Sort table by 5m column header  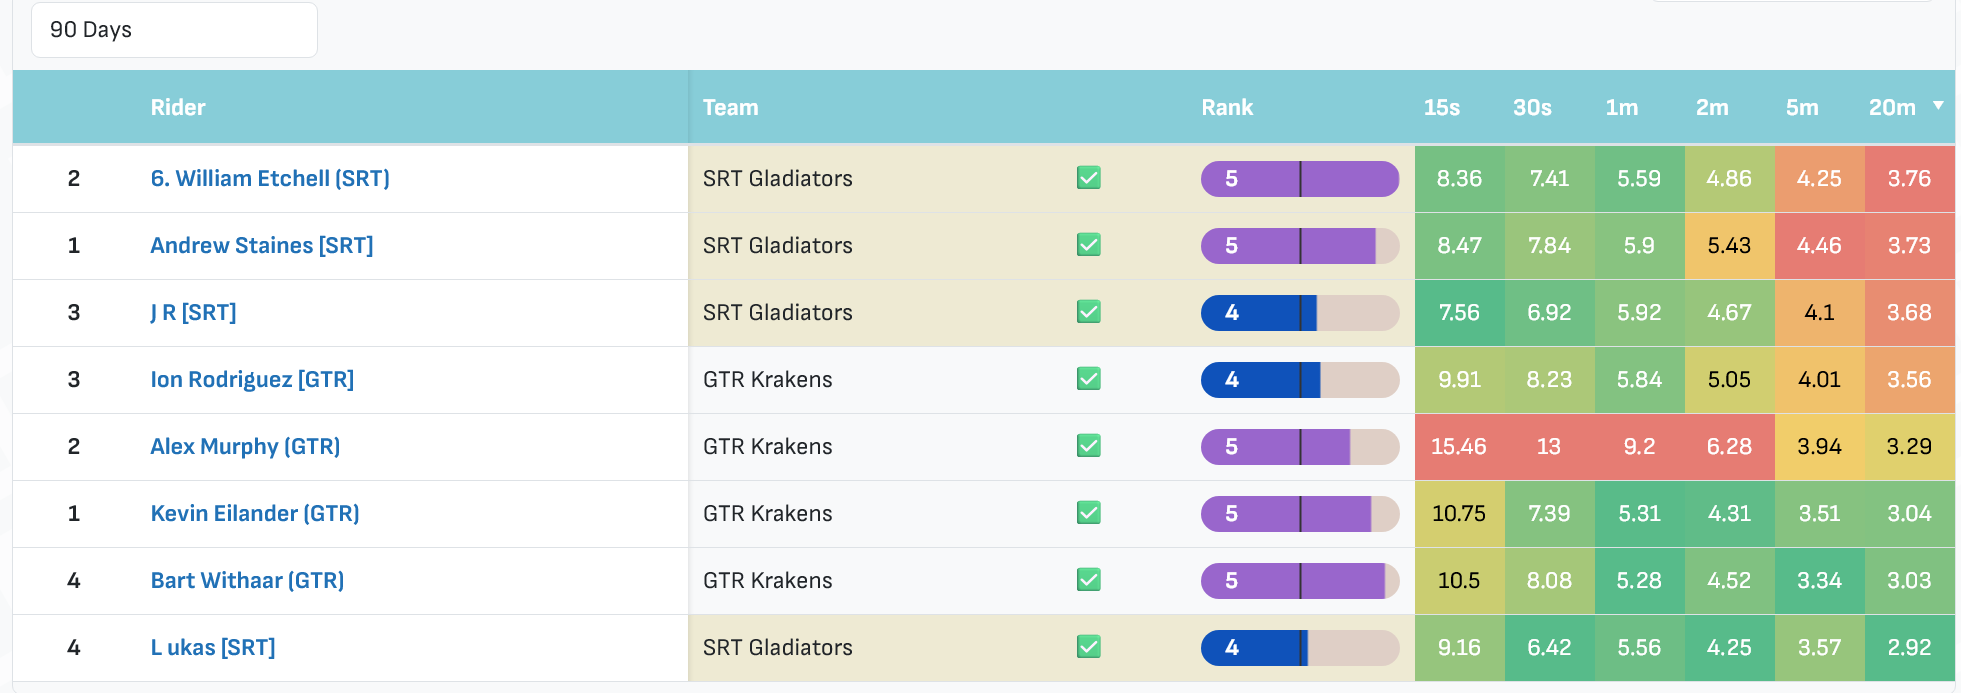click(1802, 107)
